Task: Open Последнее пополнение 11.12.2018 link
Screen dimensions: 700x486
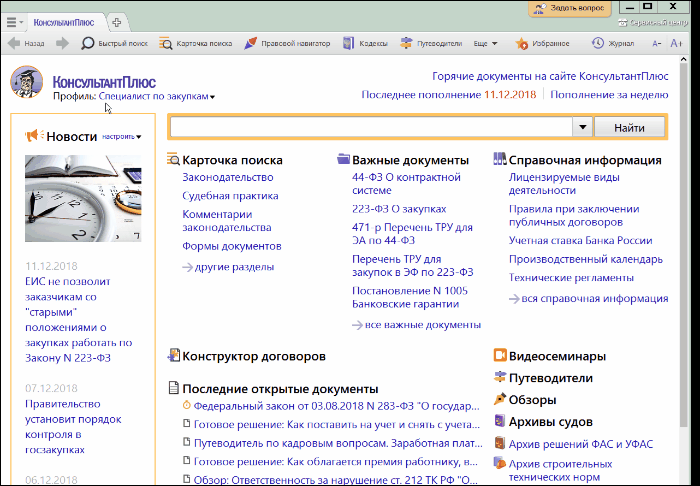Action: (449, 95)
